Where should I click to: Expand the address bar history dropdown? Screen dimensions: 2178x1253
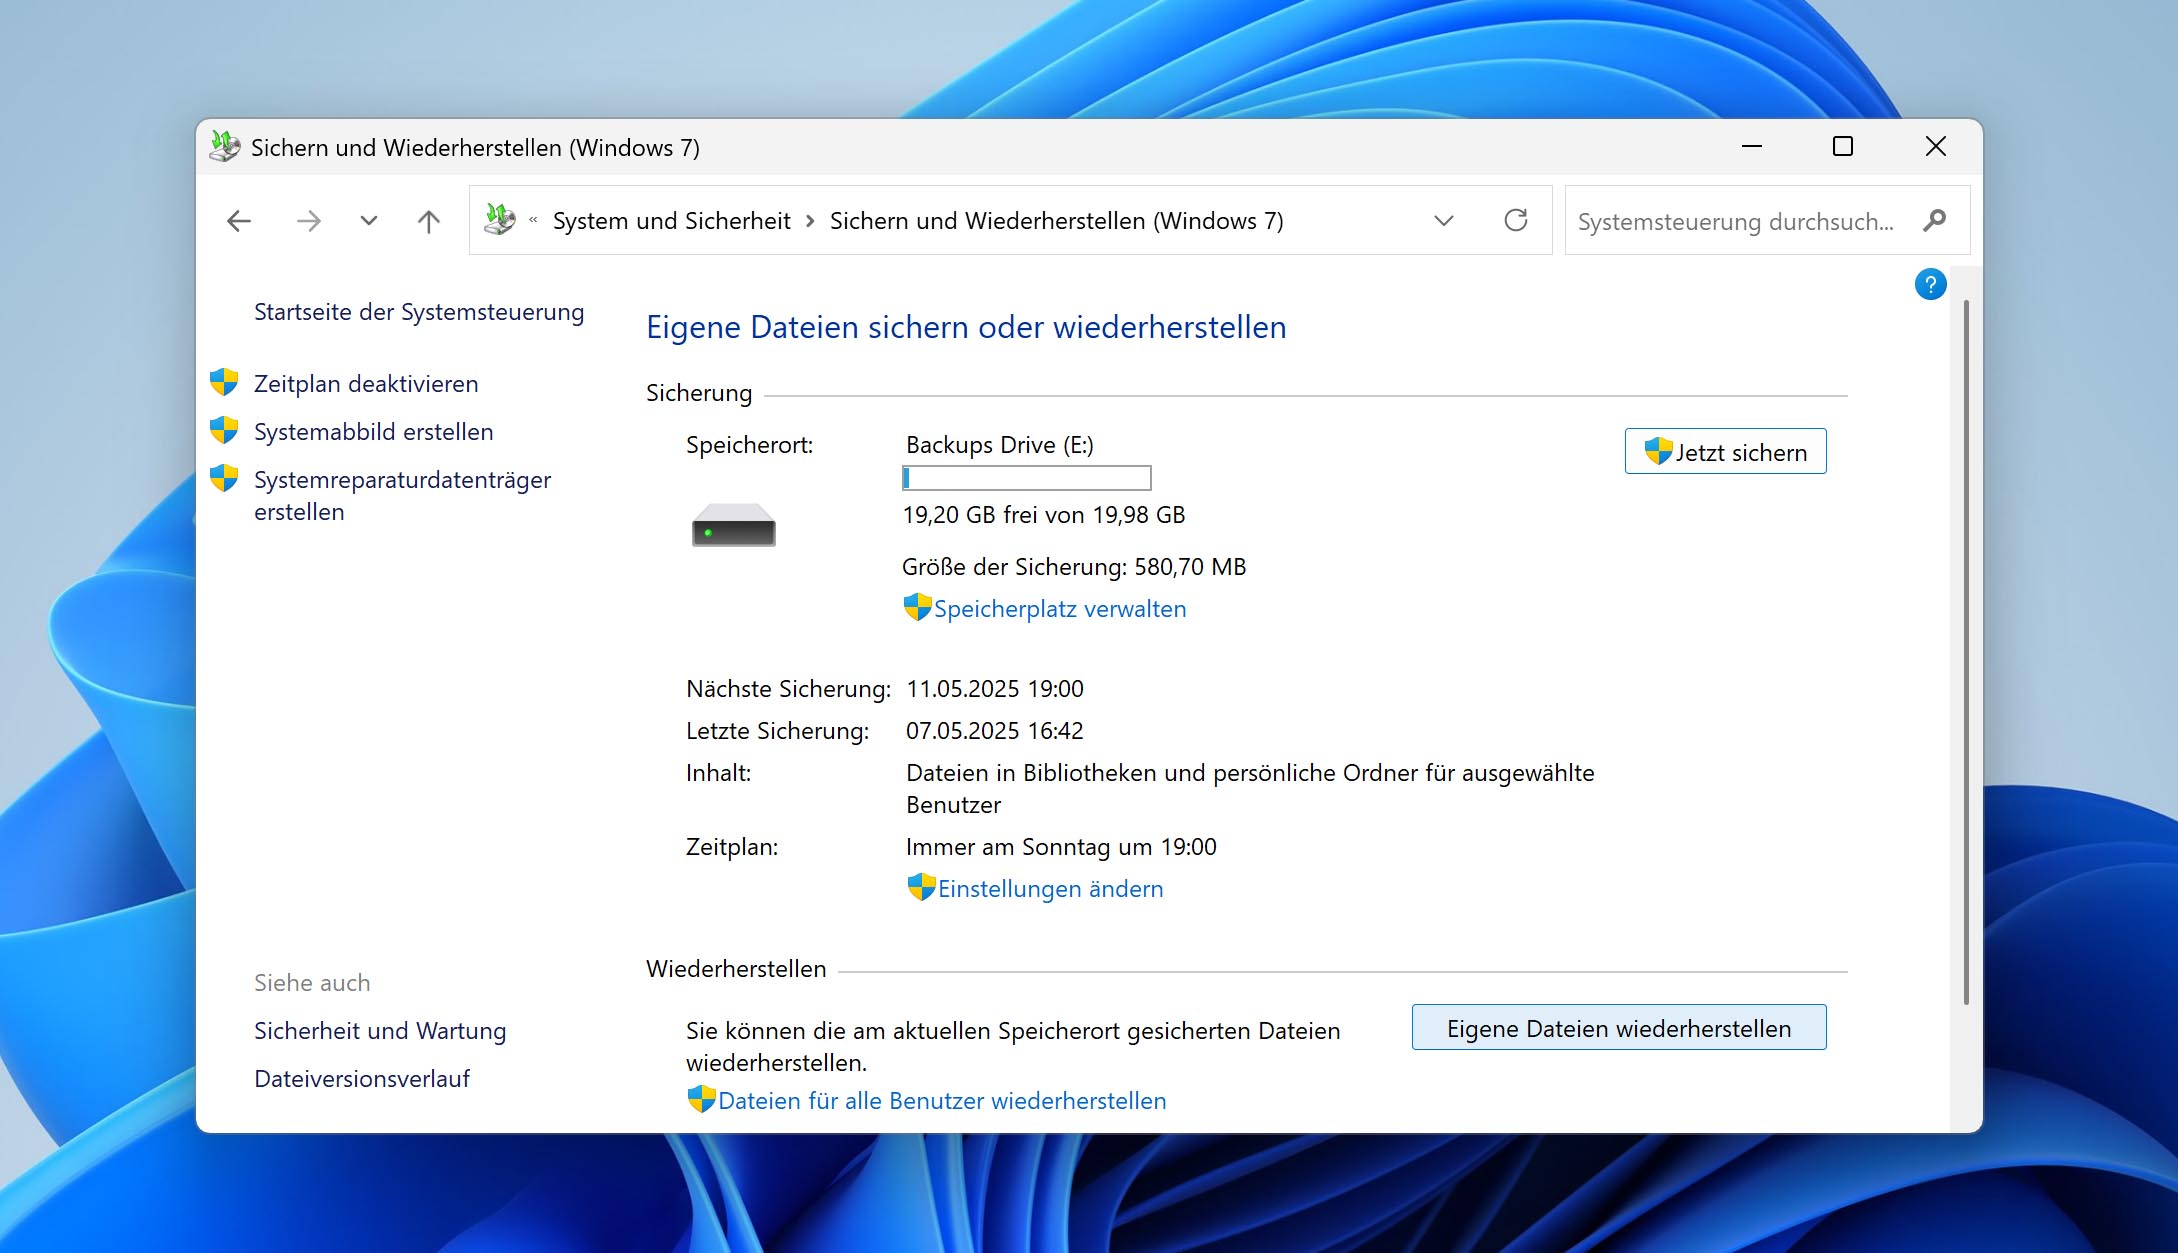(1443, 221)
